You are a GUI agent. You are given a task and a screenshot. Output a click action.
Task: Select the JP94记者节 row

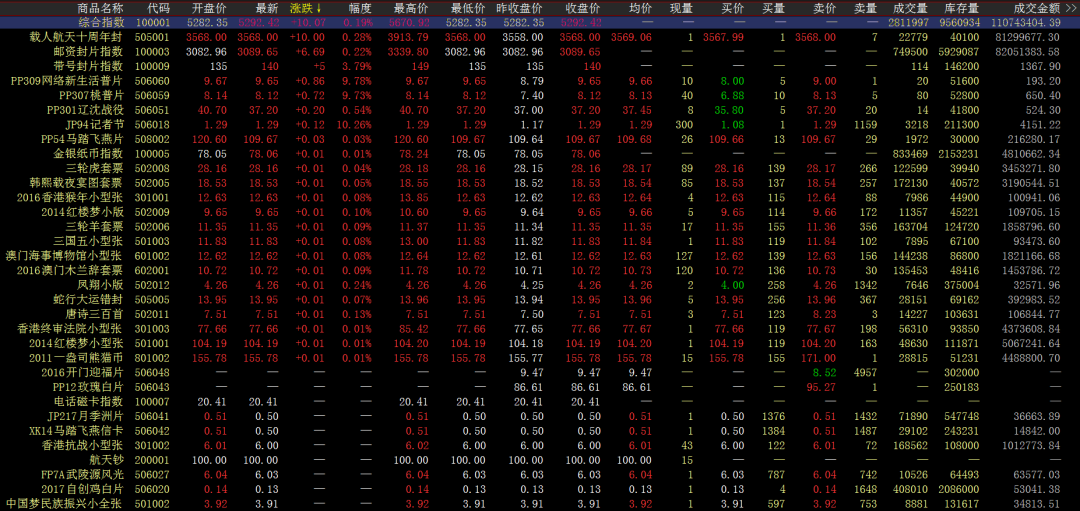[x=540, y=125]
